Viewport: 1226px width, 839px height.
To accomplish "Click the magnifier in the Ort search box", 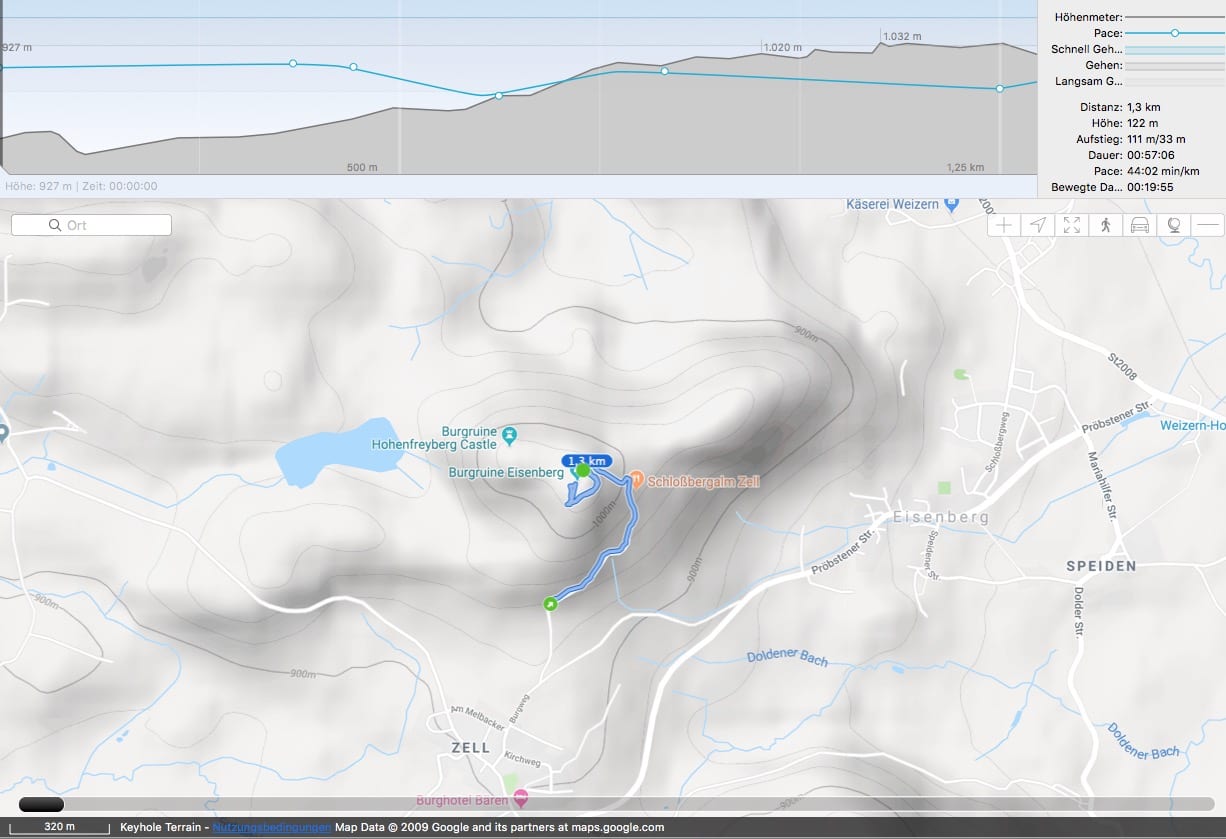I will click(x=55, y=225).
